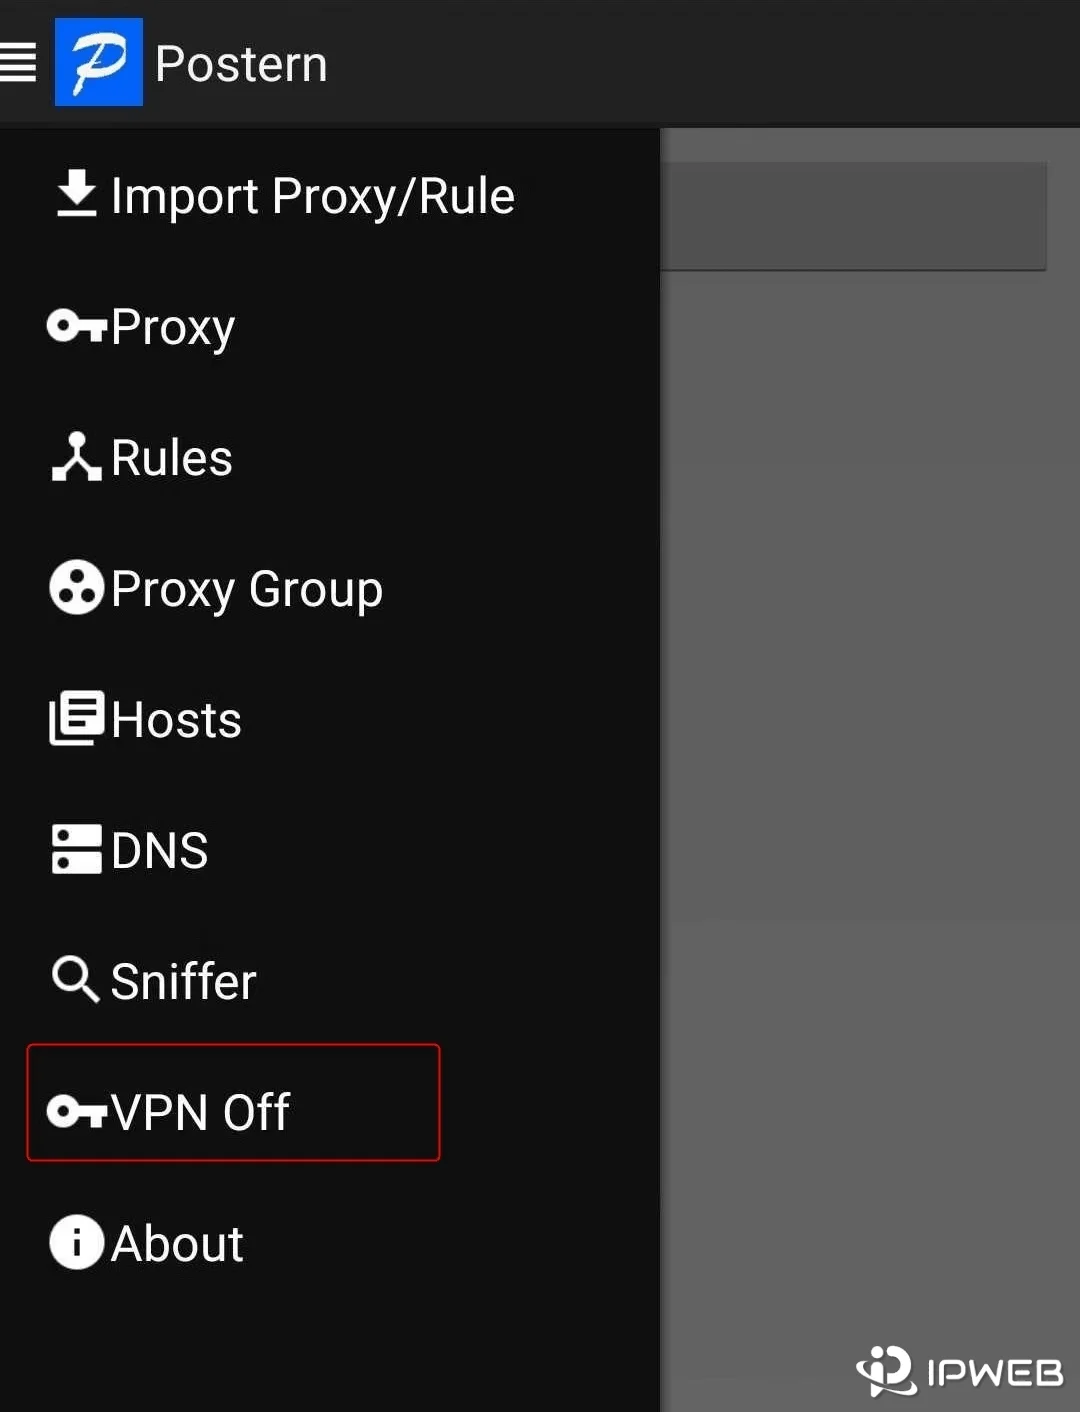Viewport: 1080px width, 1412px height.
Task: Open the Sniffer text label
Action: [183, 982]
